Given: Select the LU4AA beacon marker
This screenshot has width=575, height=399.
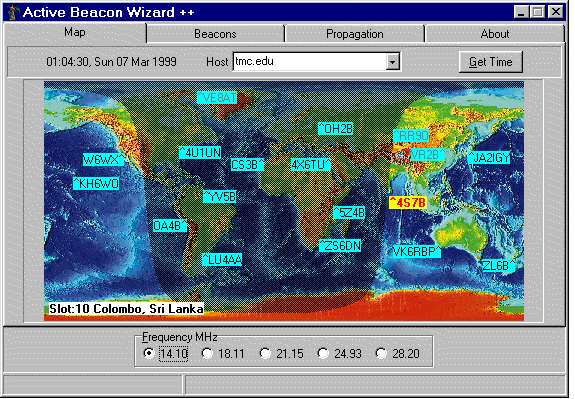Looking at the screenshot, I should point(222,260).
